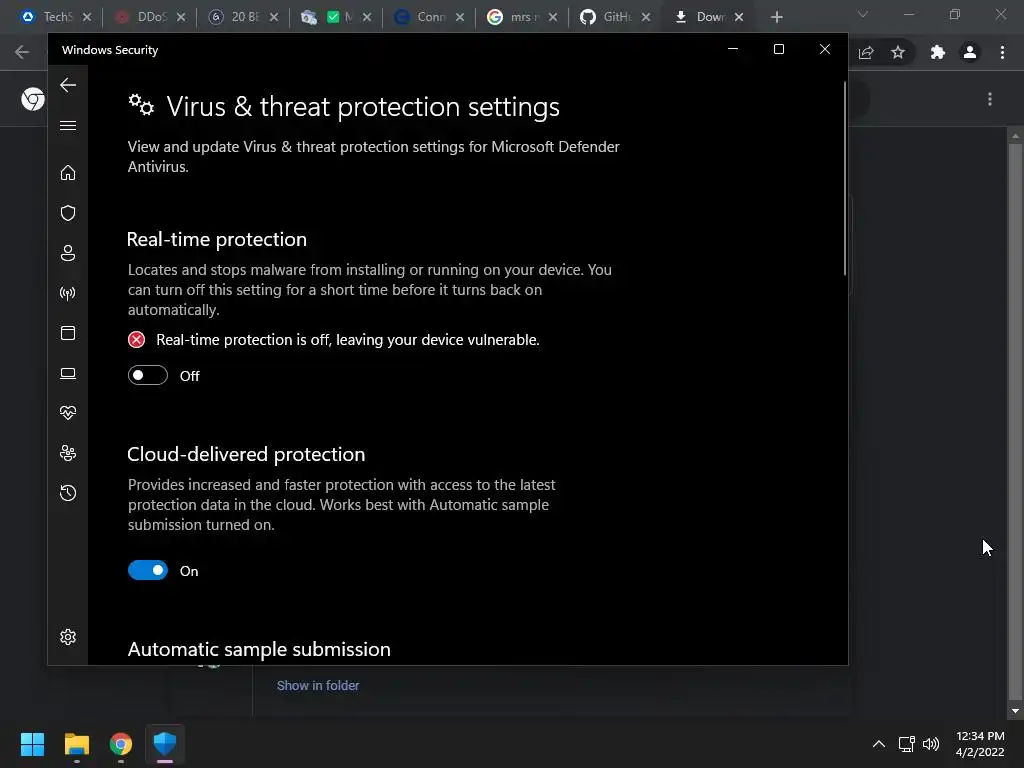This screenshot has width=1024, height=768.
Task: Open Windows Security settings gear
Action: (68, 637)
